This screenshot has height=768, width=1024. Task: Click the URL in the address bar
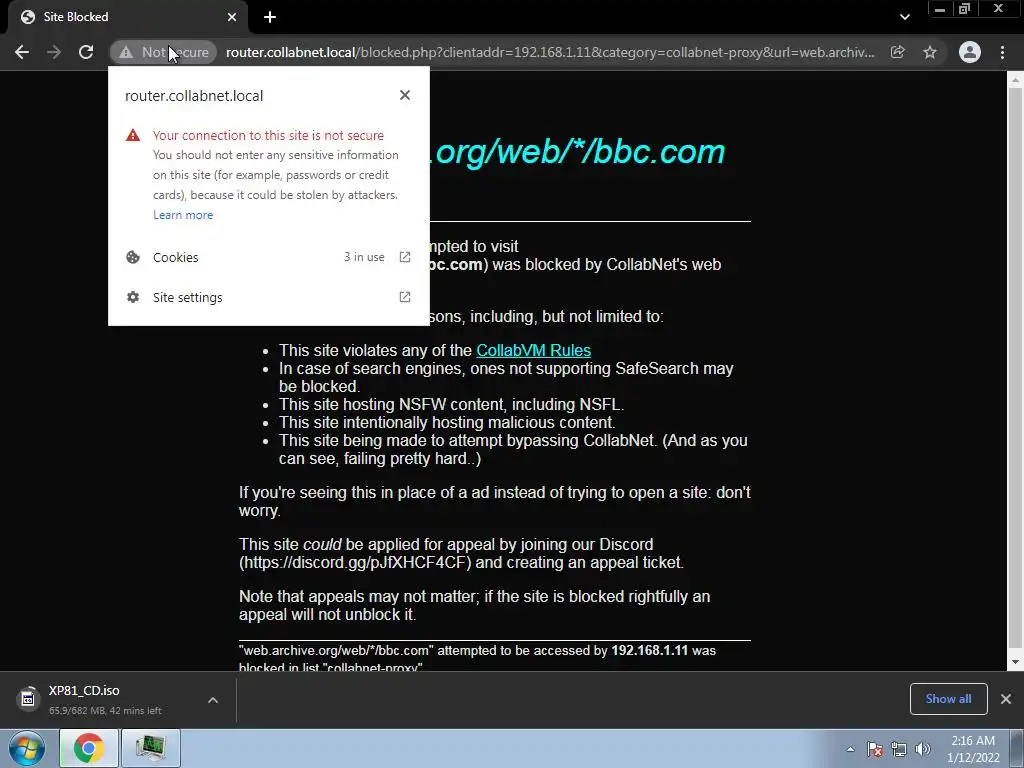(550, 52)
